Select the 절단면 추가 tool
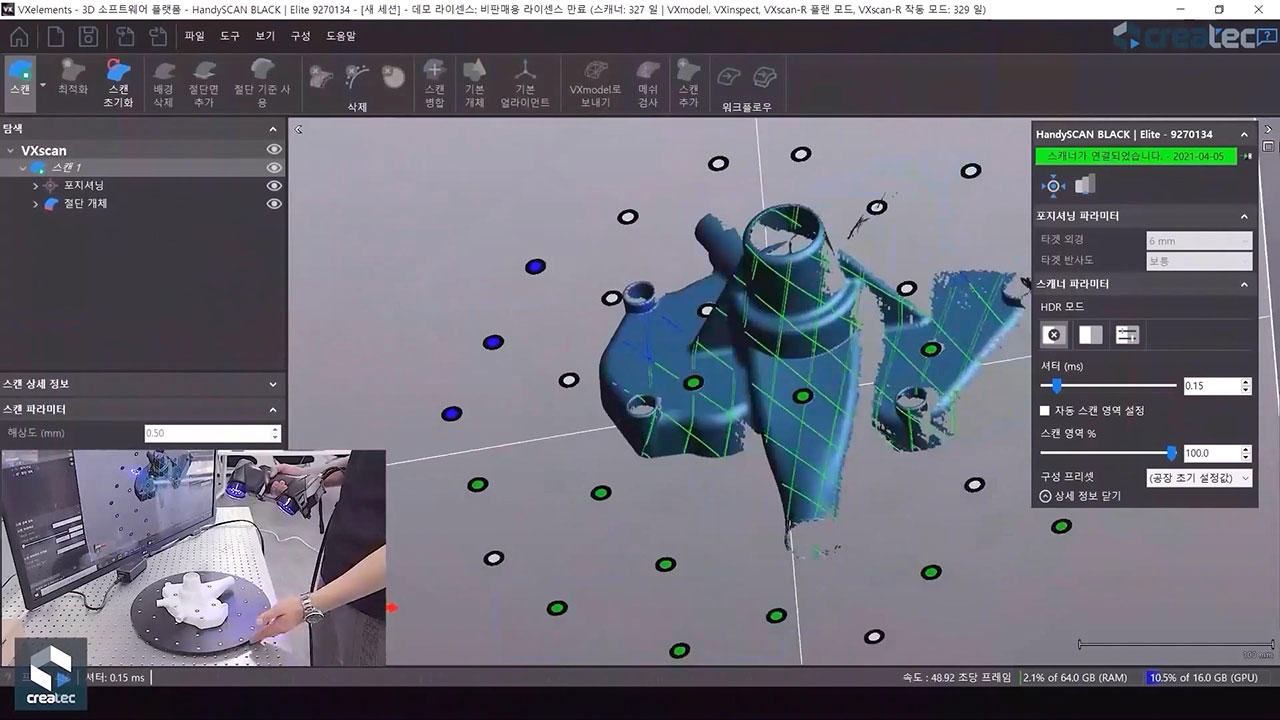The image size is (1280, 720). pos(203,84)
